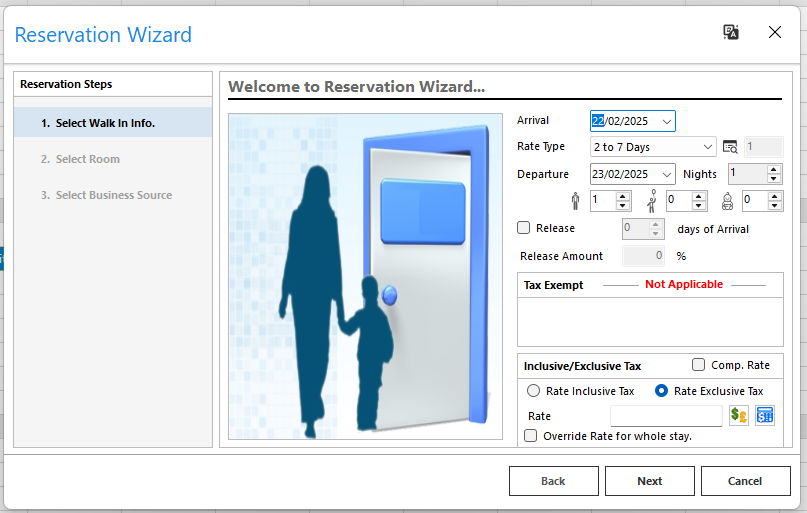Click the child guest icon
The image size is (807, 513).
[652, 201]
